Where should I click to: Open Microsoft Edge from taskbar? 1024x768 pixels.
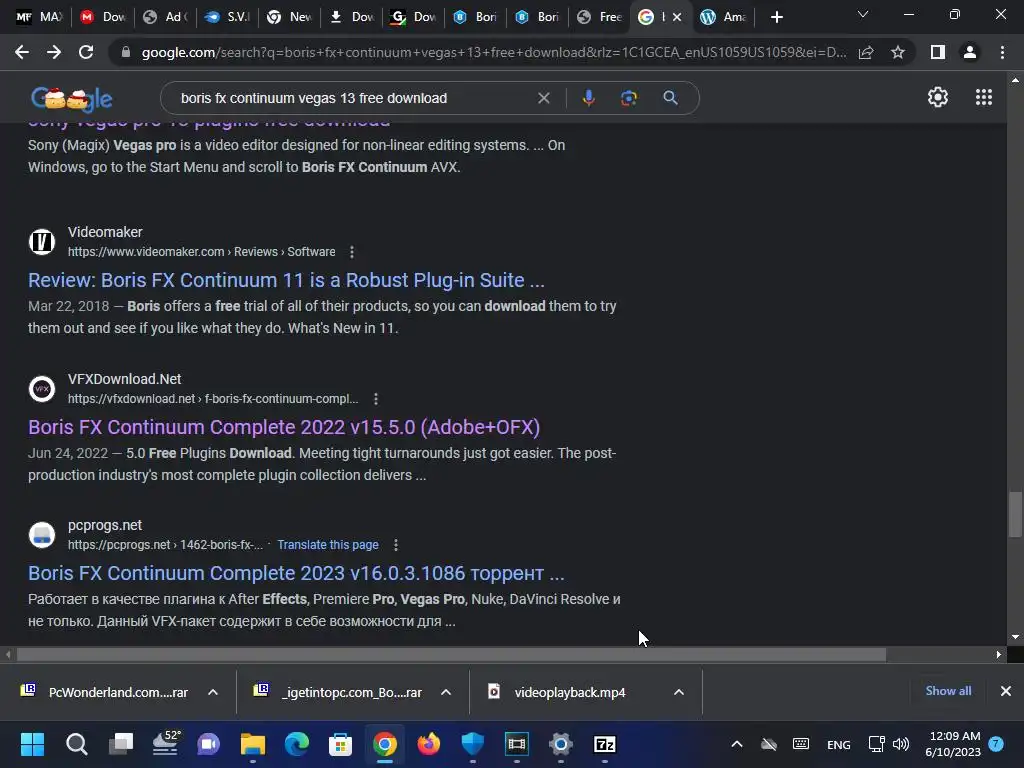pyautogui.click(x=296, y=744)
